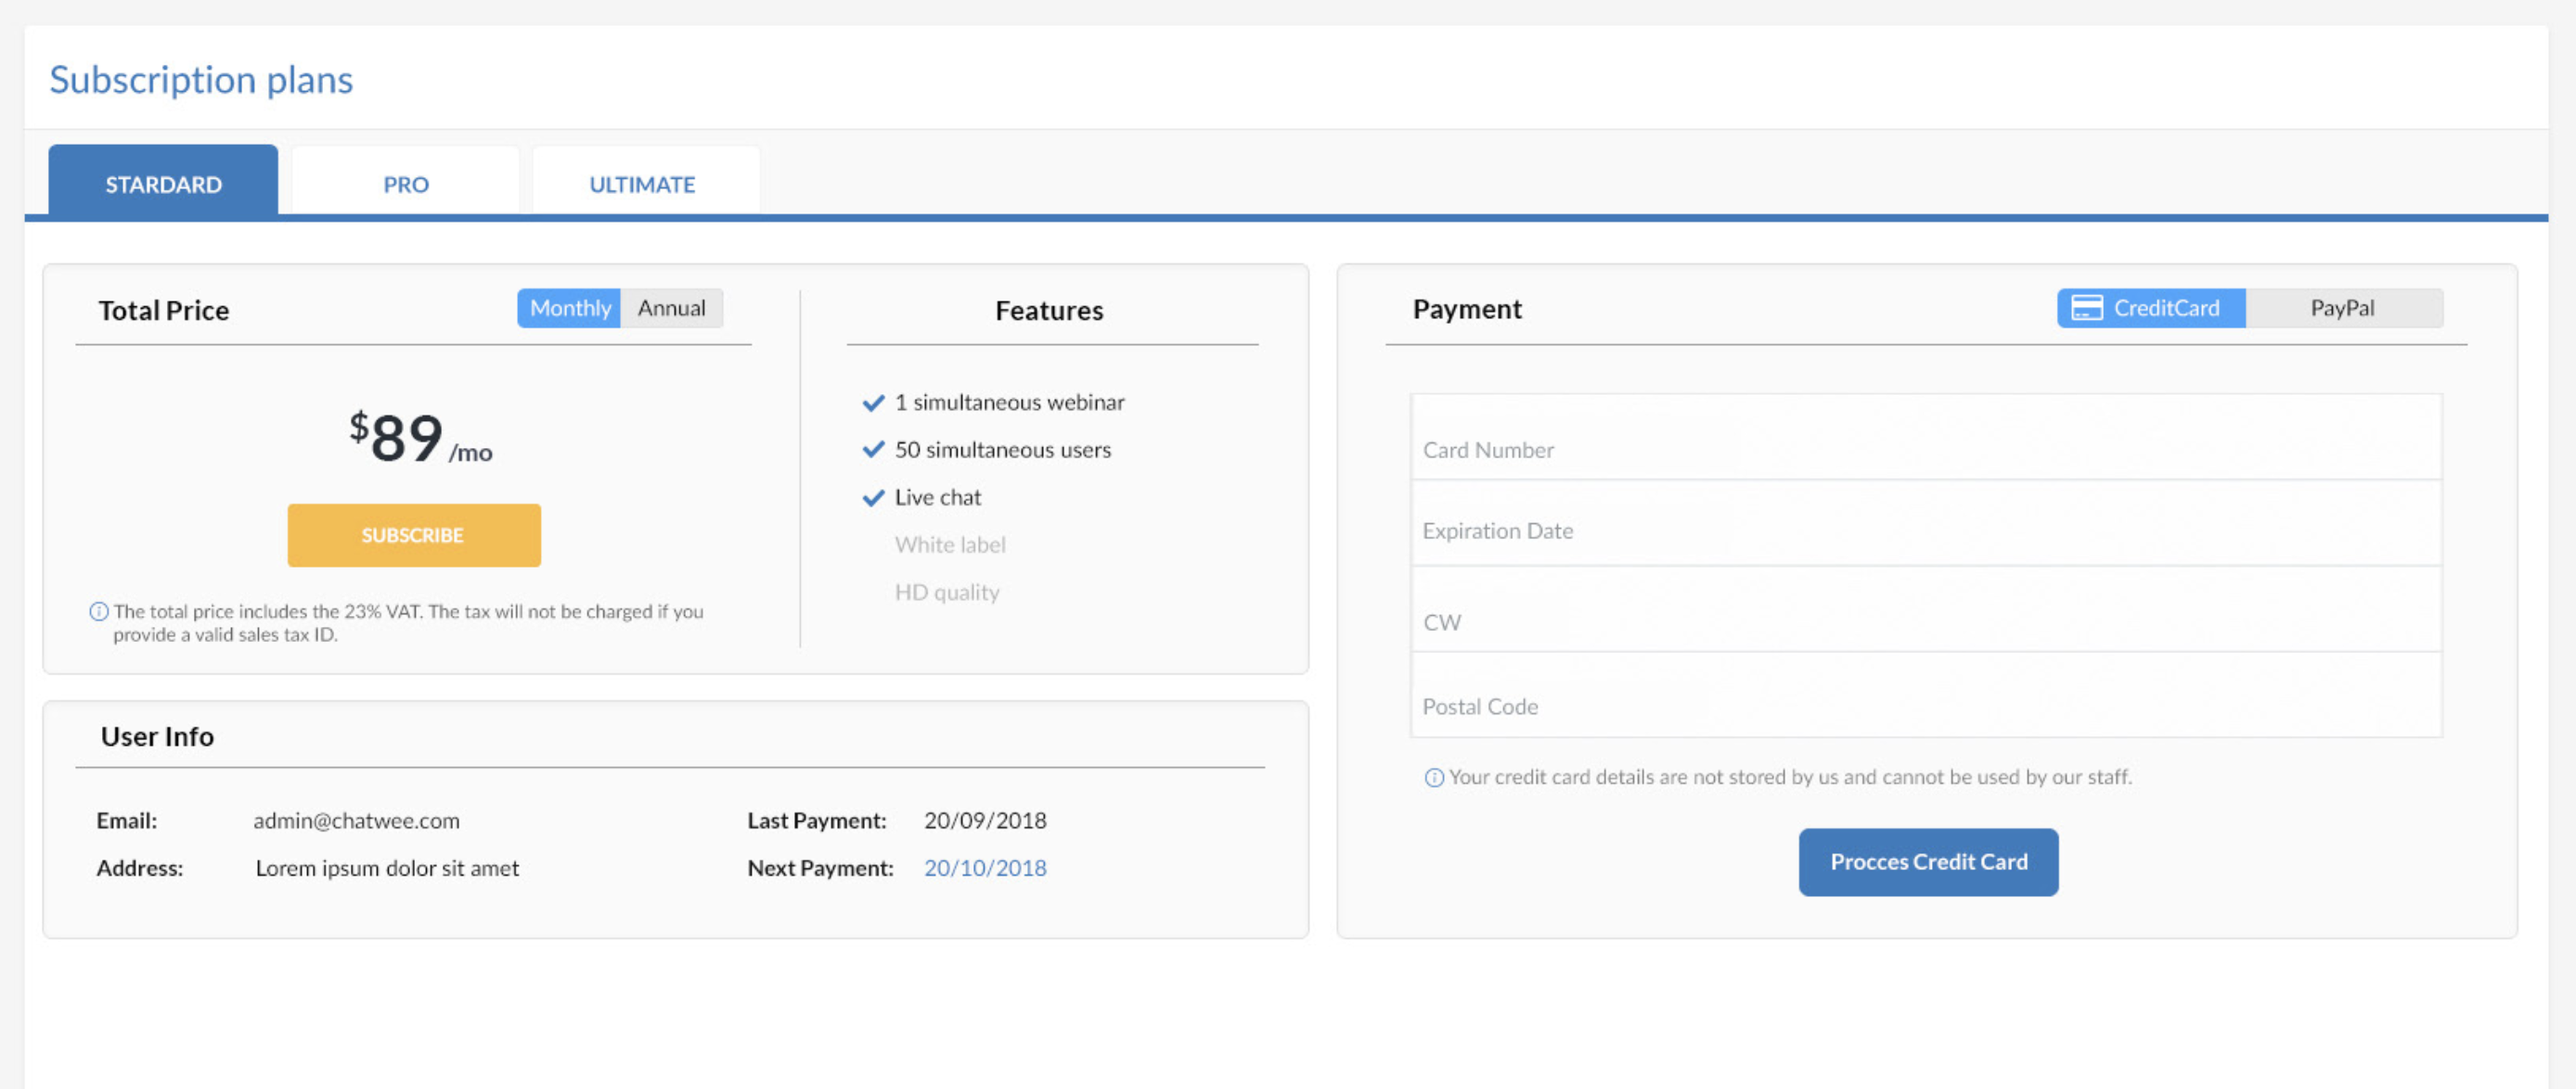Image resolution: width=2576 pixels, height=1089 pixels.
Task: Click into the Postal Code field
Action: coord(1925,697)
